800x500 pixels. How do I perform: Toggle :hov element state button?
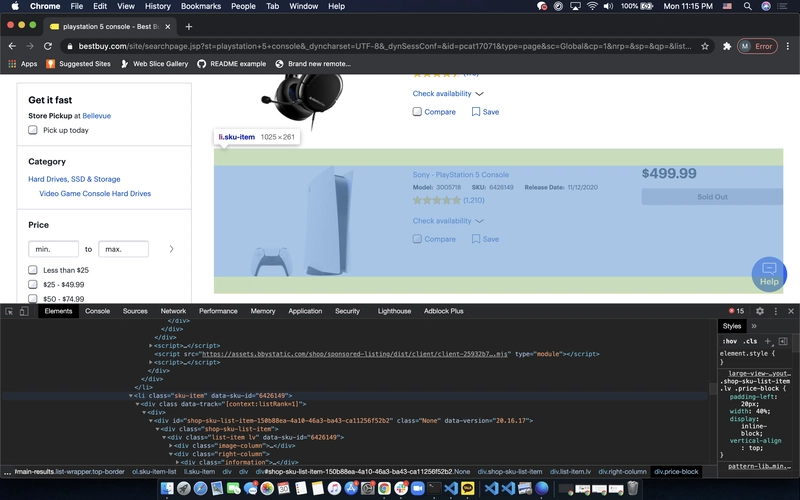pos(730,341)
